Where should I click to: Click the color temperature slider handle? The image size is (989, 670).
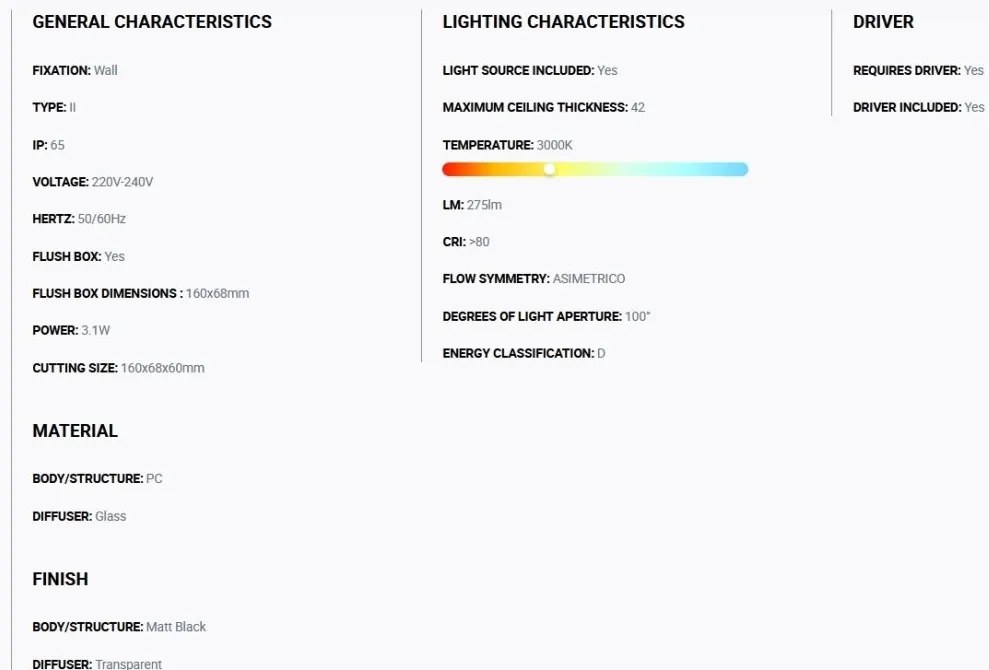click(549, 169)
